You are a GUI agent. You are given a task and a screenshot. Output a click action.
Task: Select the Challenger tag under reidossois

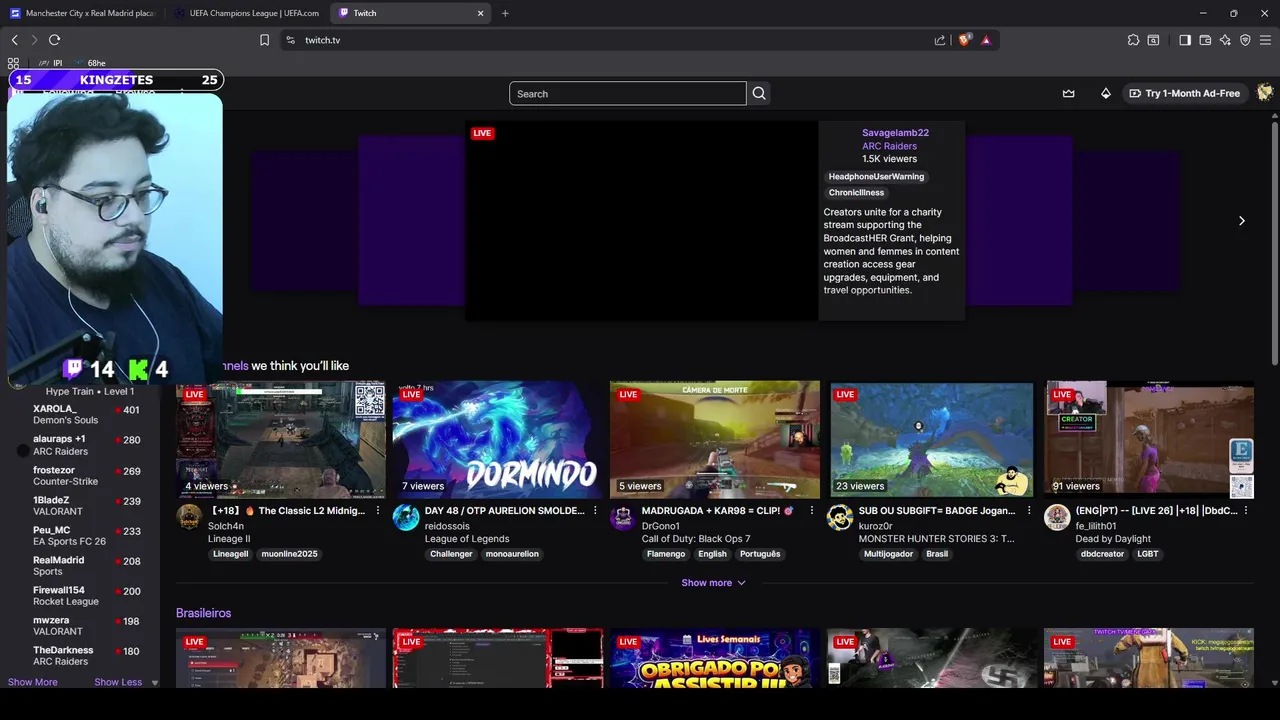(x=451, y=553)
